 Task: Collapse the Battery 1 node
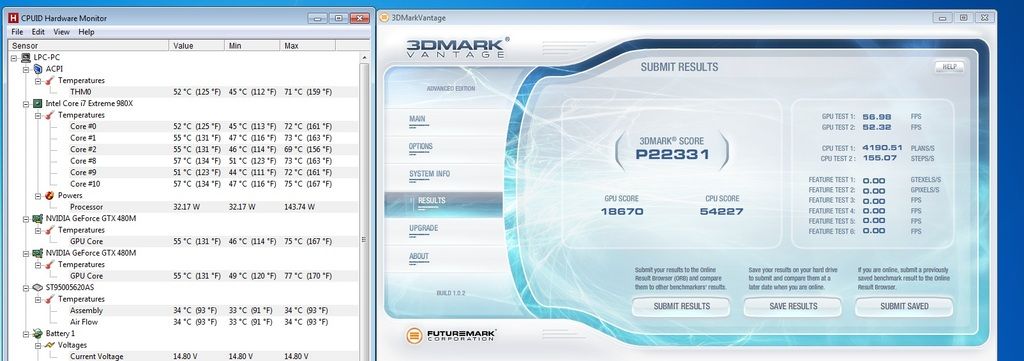(x=25, y=334)
